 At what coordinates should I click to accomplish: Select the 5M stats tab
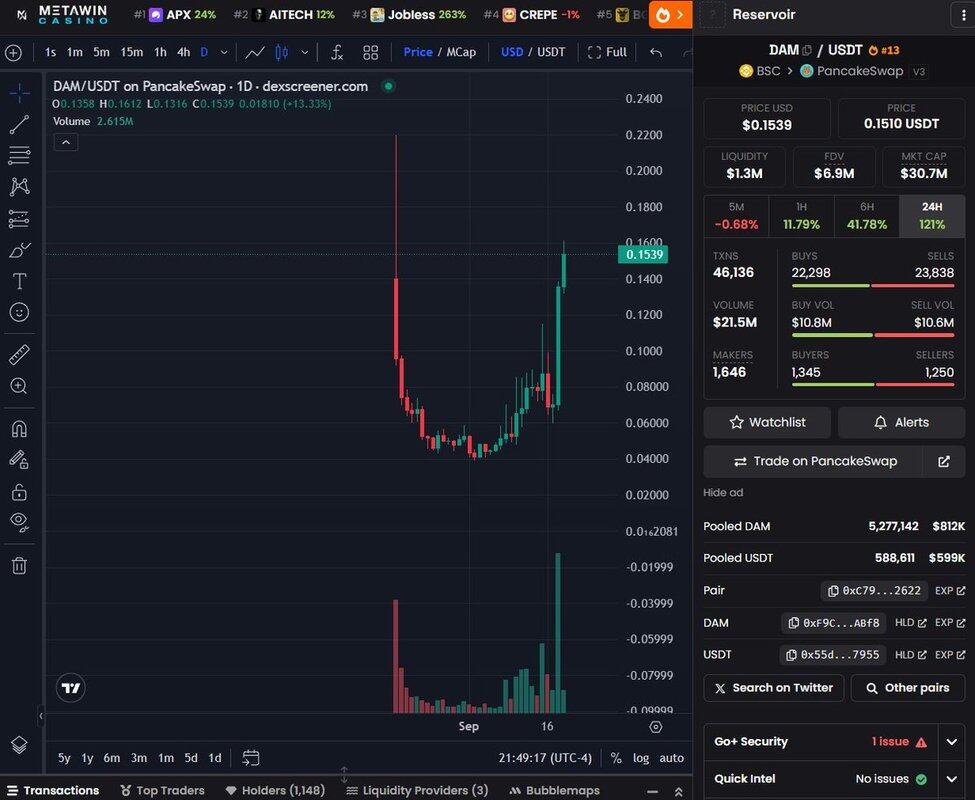coord(736,216)
